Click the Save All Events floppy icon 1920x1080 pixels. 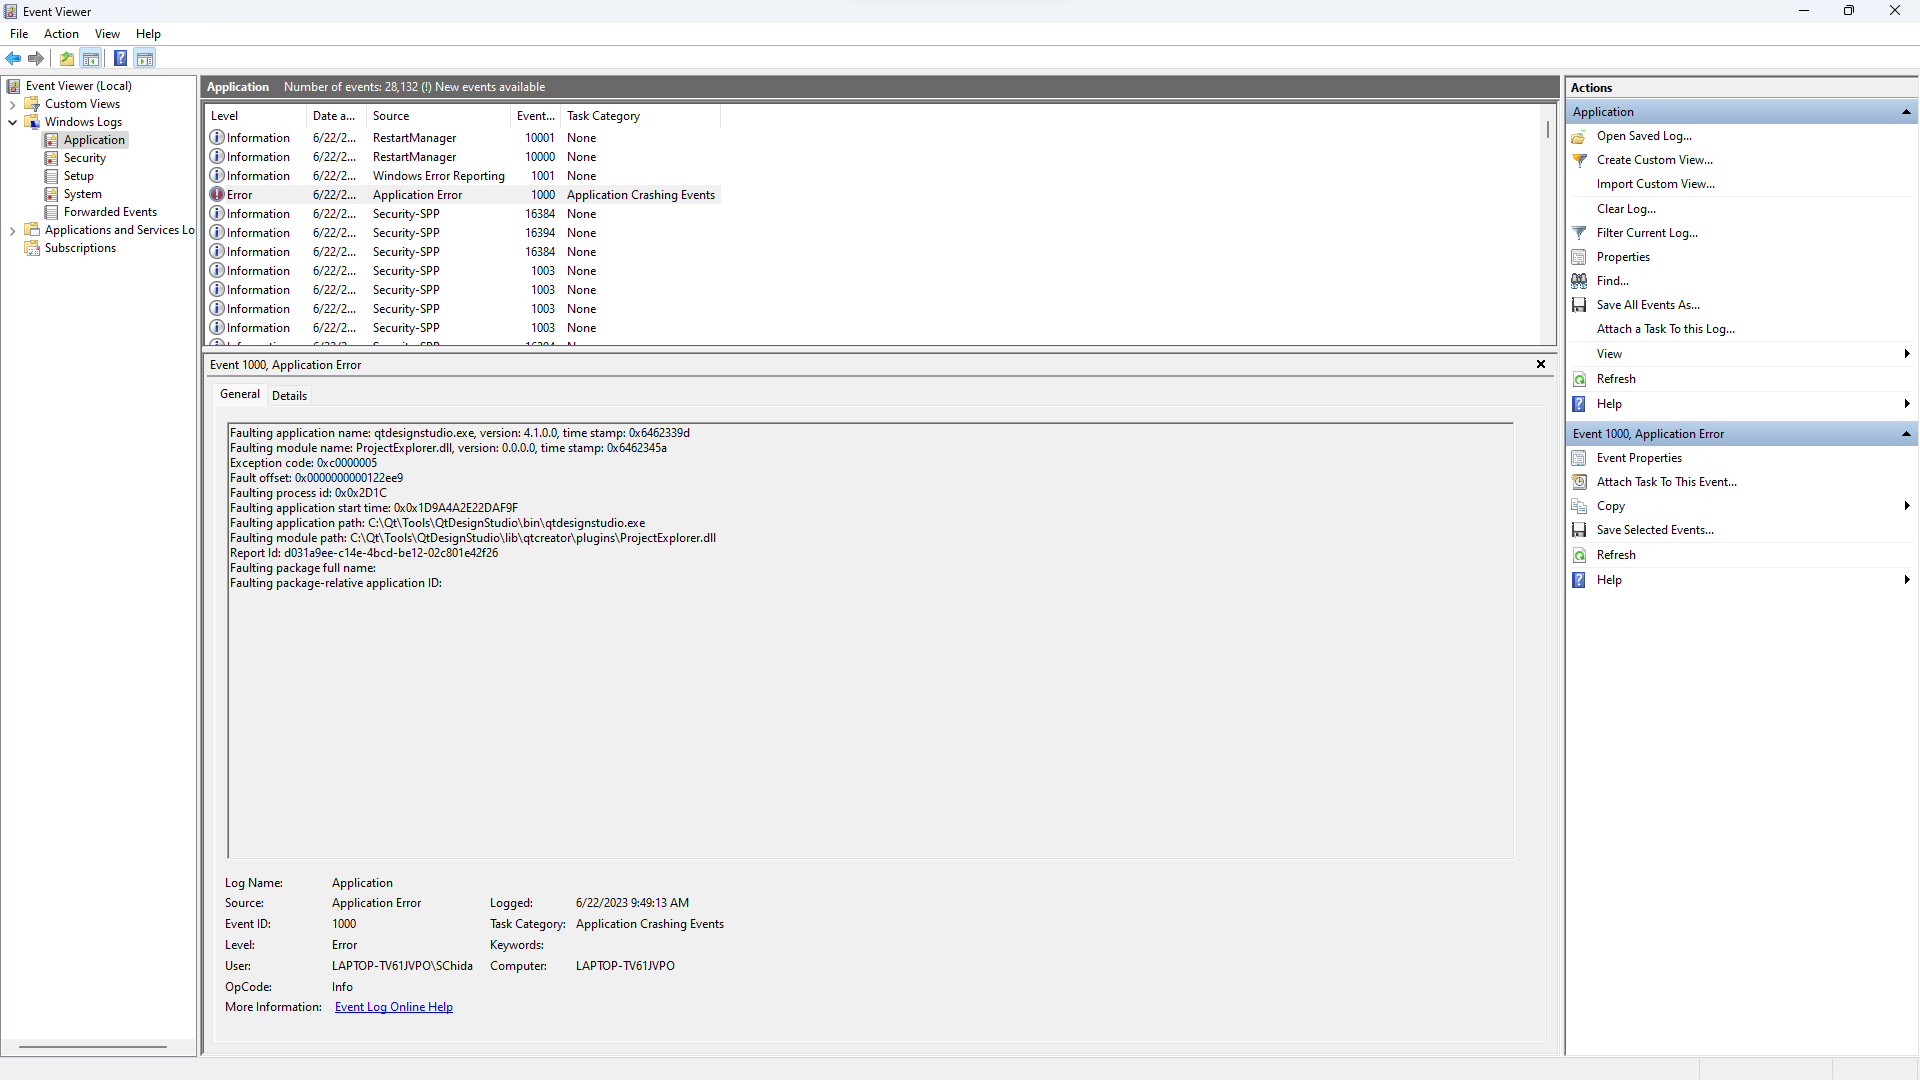click(x=1579, y=305)
